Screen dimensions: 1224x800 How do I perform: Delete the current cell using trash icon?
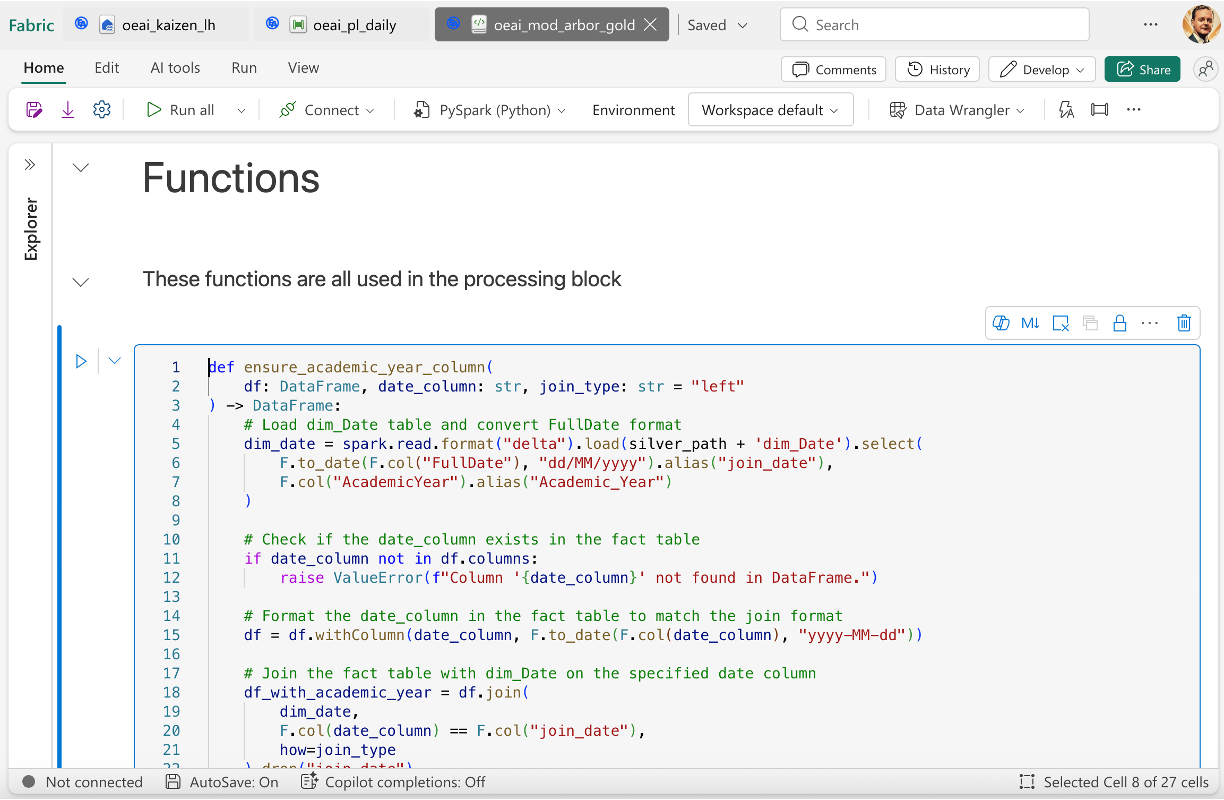tap(1184, 322)
